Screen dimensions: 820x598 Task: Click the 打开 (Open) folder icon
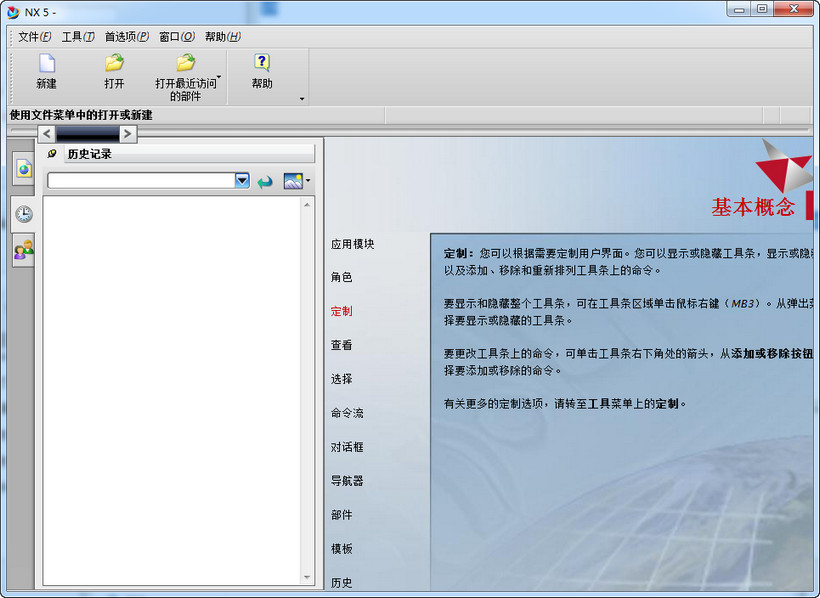click(114, 64)
